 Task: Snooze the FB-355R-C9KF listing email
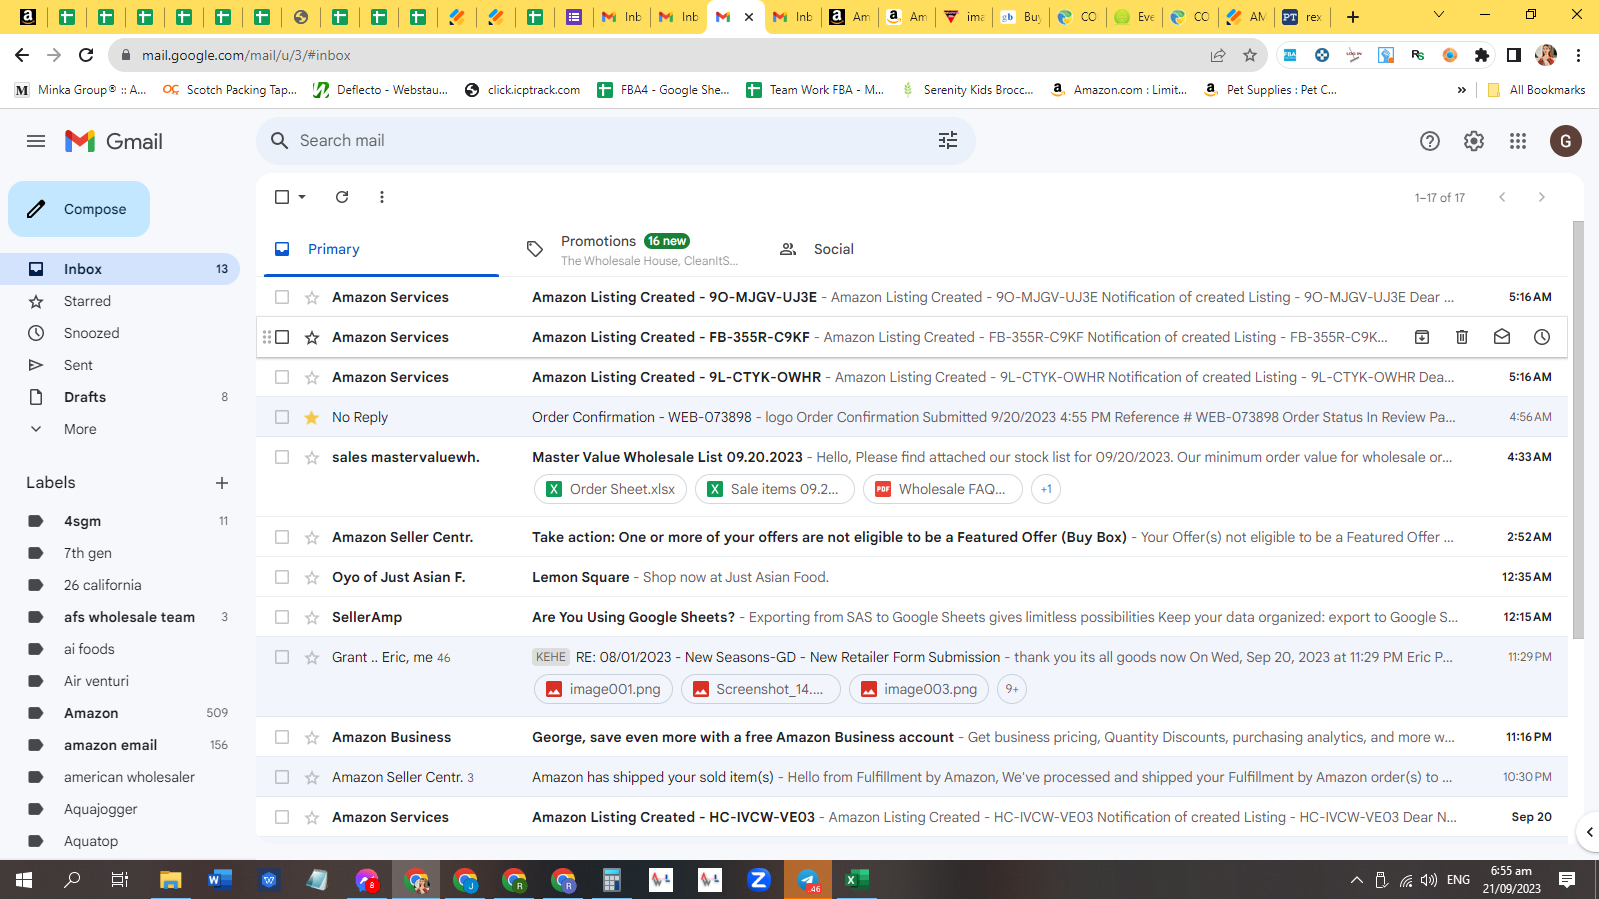click(1542, 337)
